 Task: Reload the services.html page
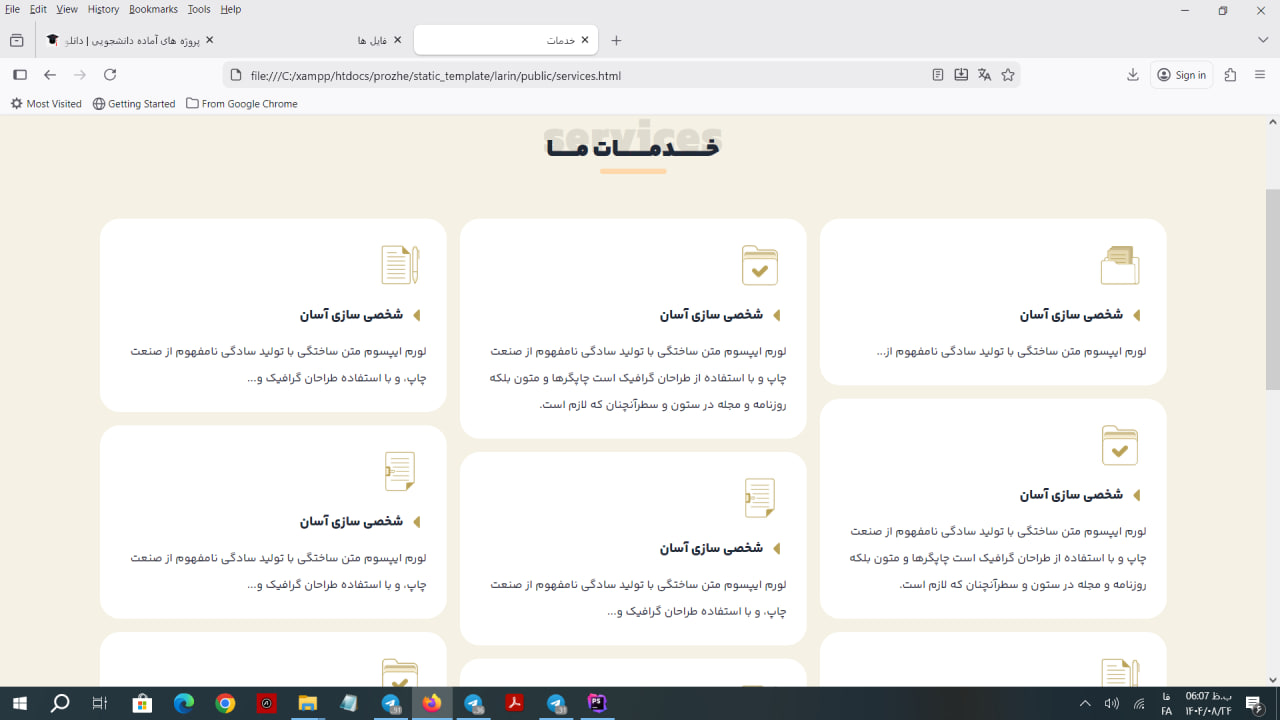coord(110,74)
